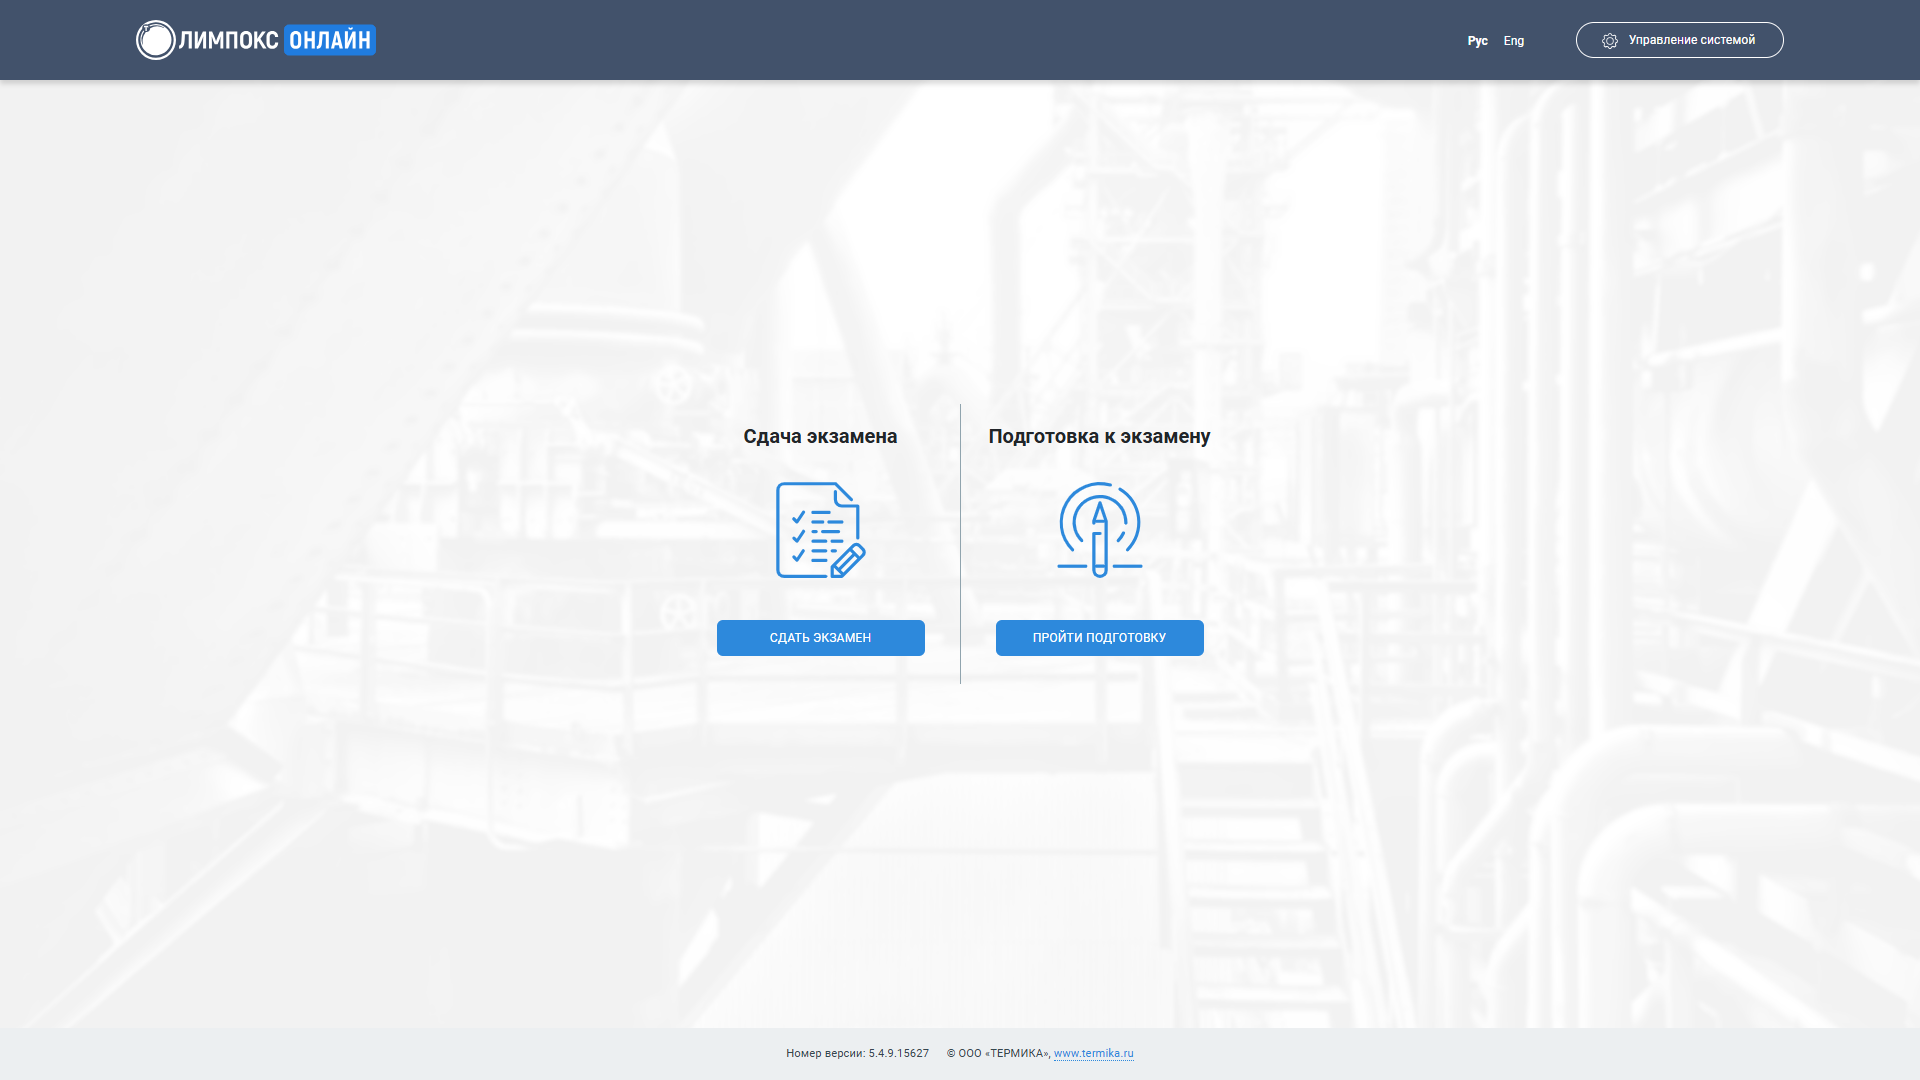The height and width of the screenshot is (1080, 1920).
Task: Click the vertical divider between sections
Action: pyautogui.click(x=960, y=544)
